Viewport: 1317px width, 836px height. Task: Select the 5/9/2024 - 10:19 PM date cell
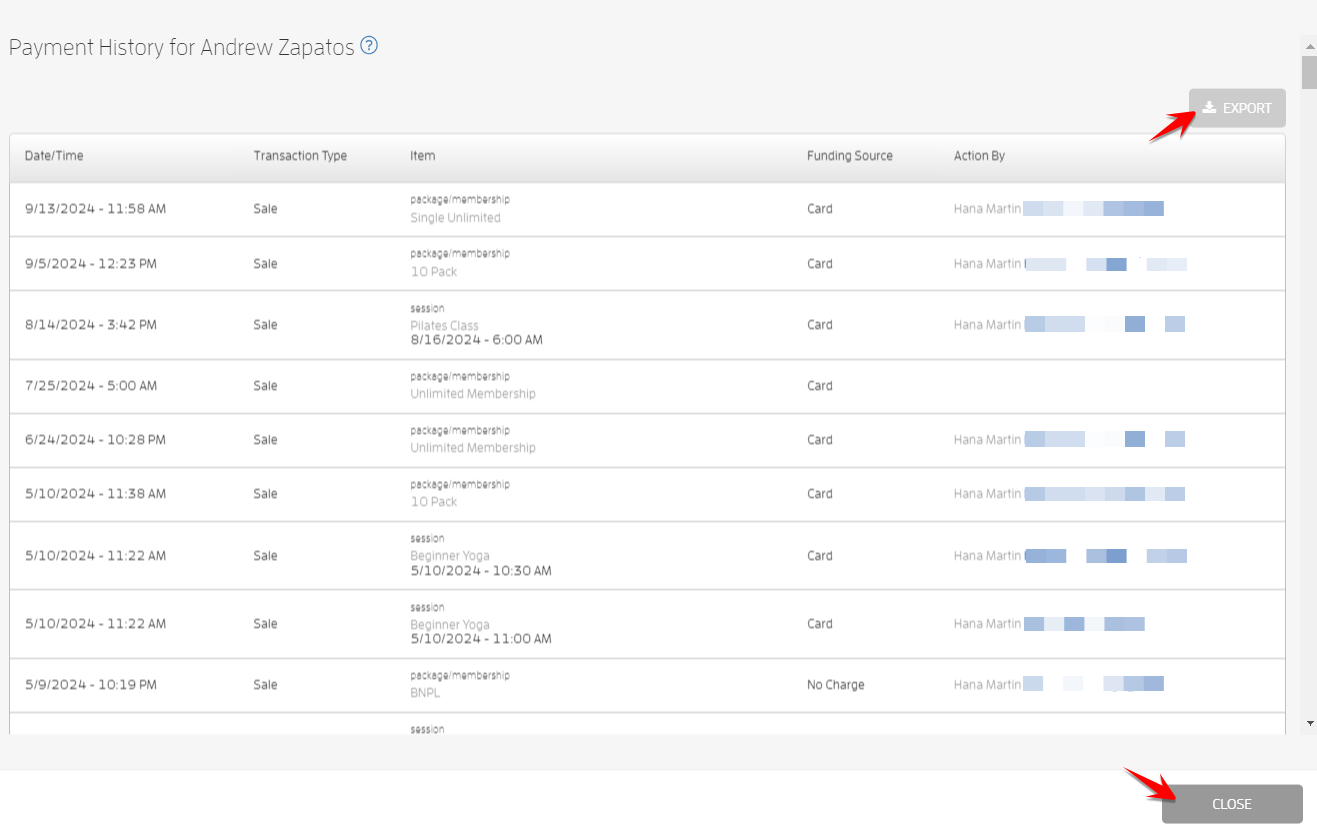(91, 685)
